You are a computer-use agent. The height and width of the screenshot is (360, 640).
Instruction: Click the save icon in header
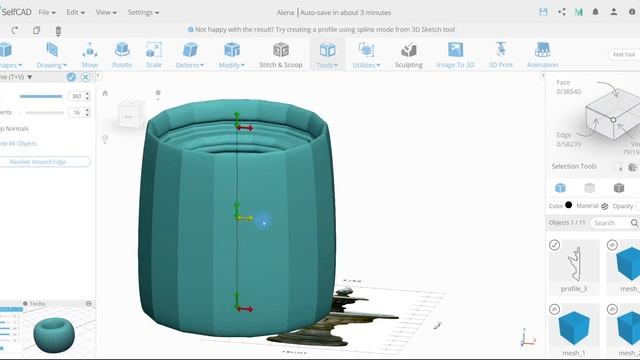(543, 12)
